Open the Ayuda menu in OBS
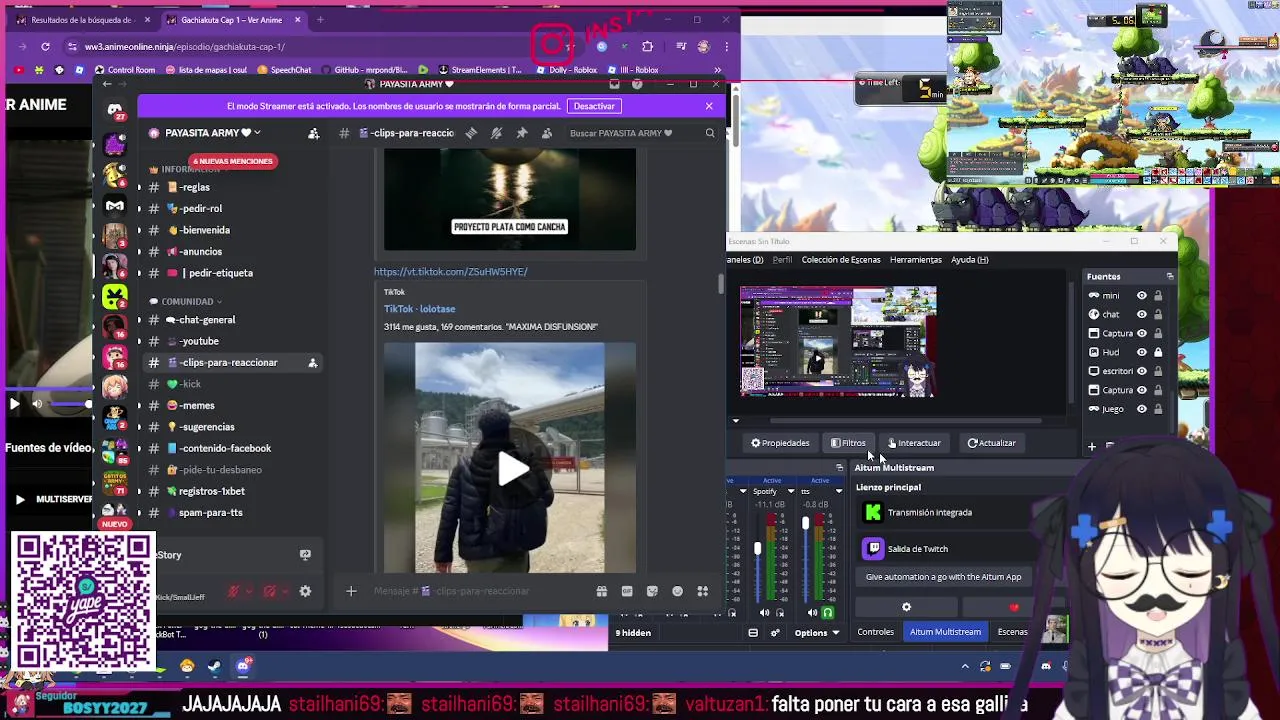1280x720 pixels. (970, 260)
